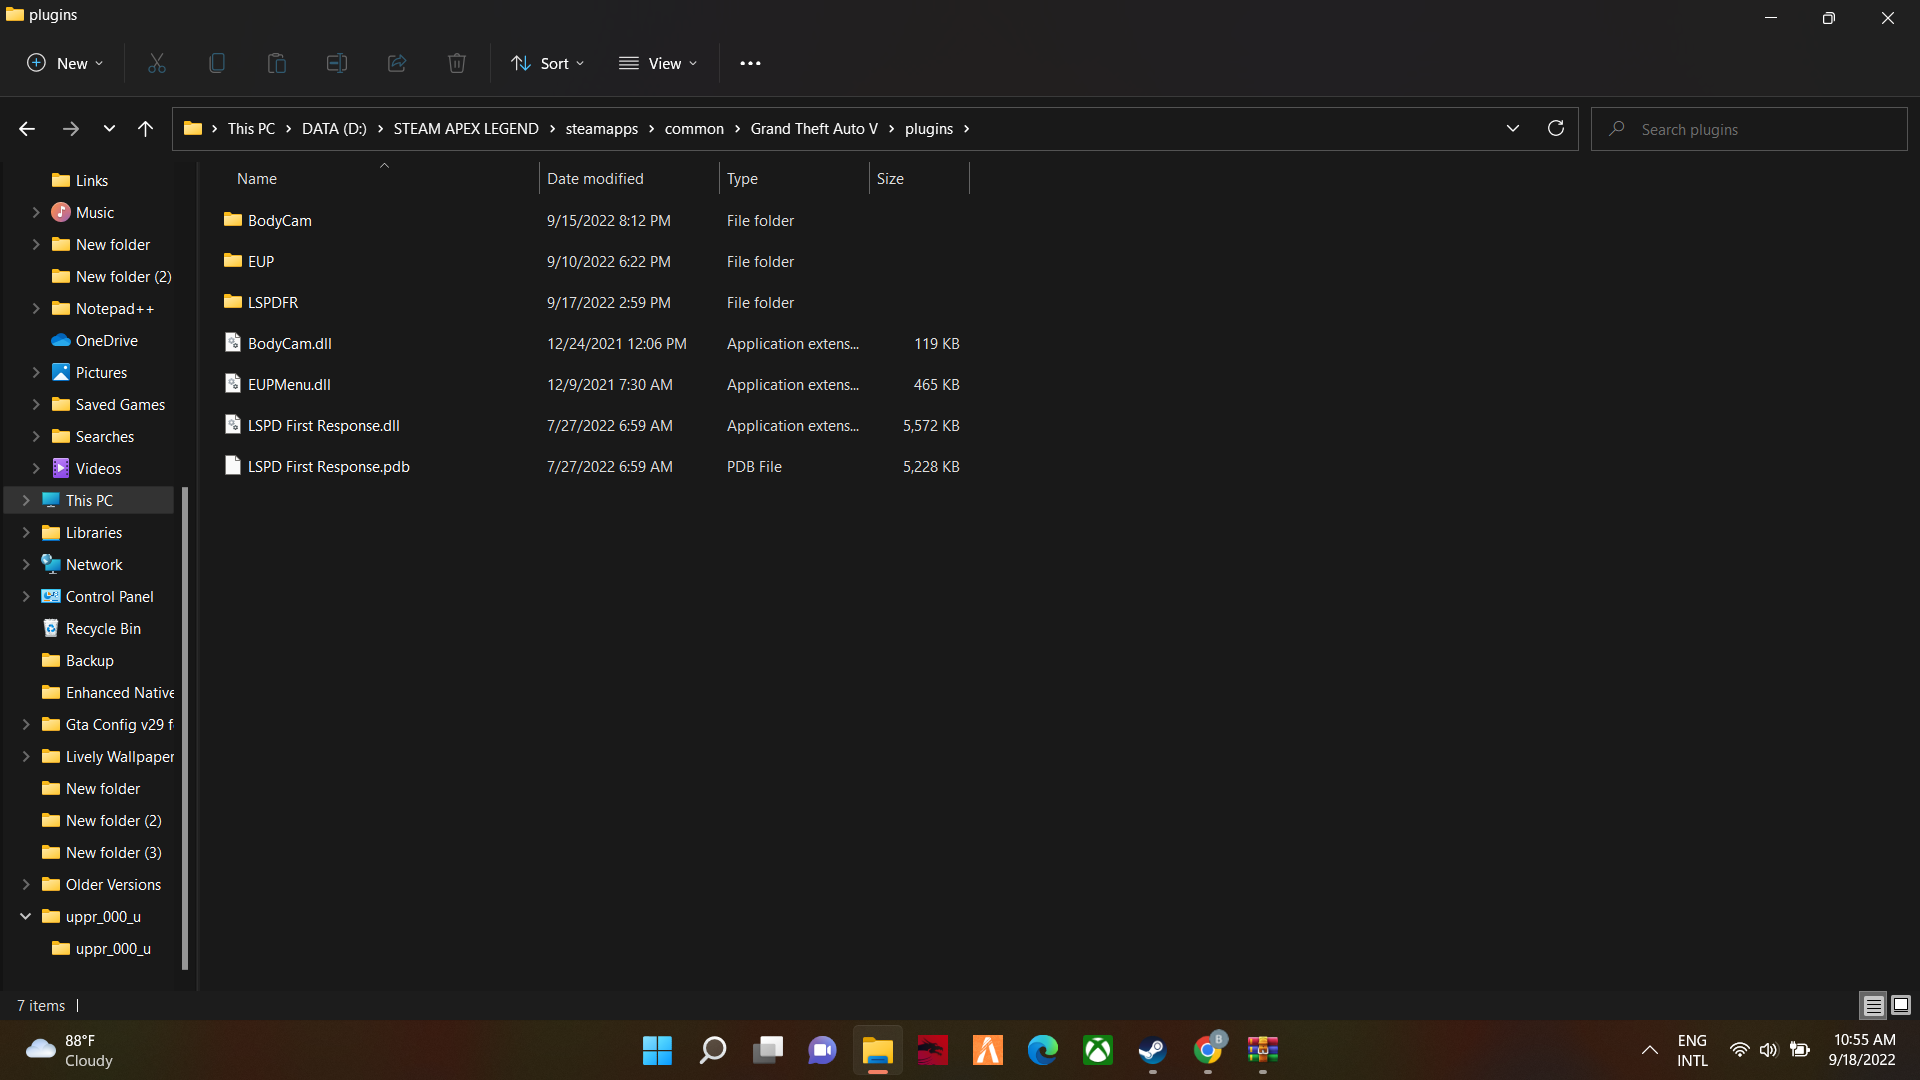Click the Rename icon in toolbar

[x=337, y=63]
